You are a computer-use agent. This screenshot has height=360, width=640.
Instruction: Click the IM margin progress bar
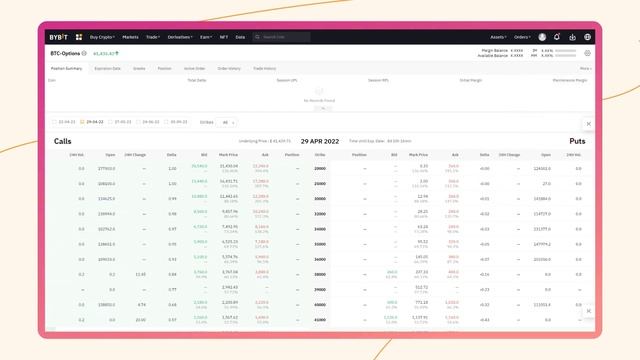pos(565,51)
